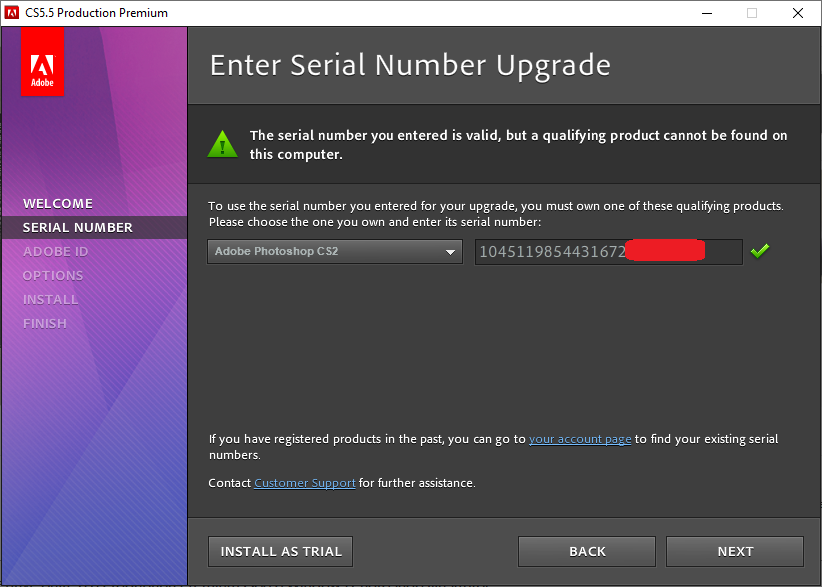The height and width of the screenshot is (587, 822).
Task: Select the Adobe ID step
Action: [x=56, y=251]
